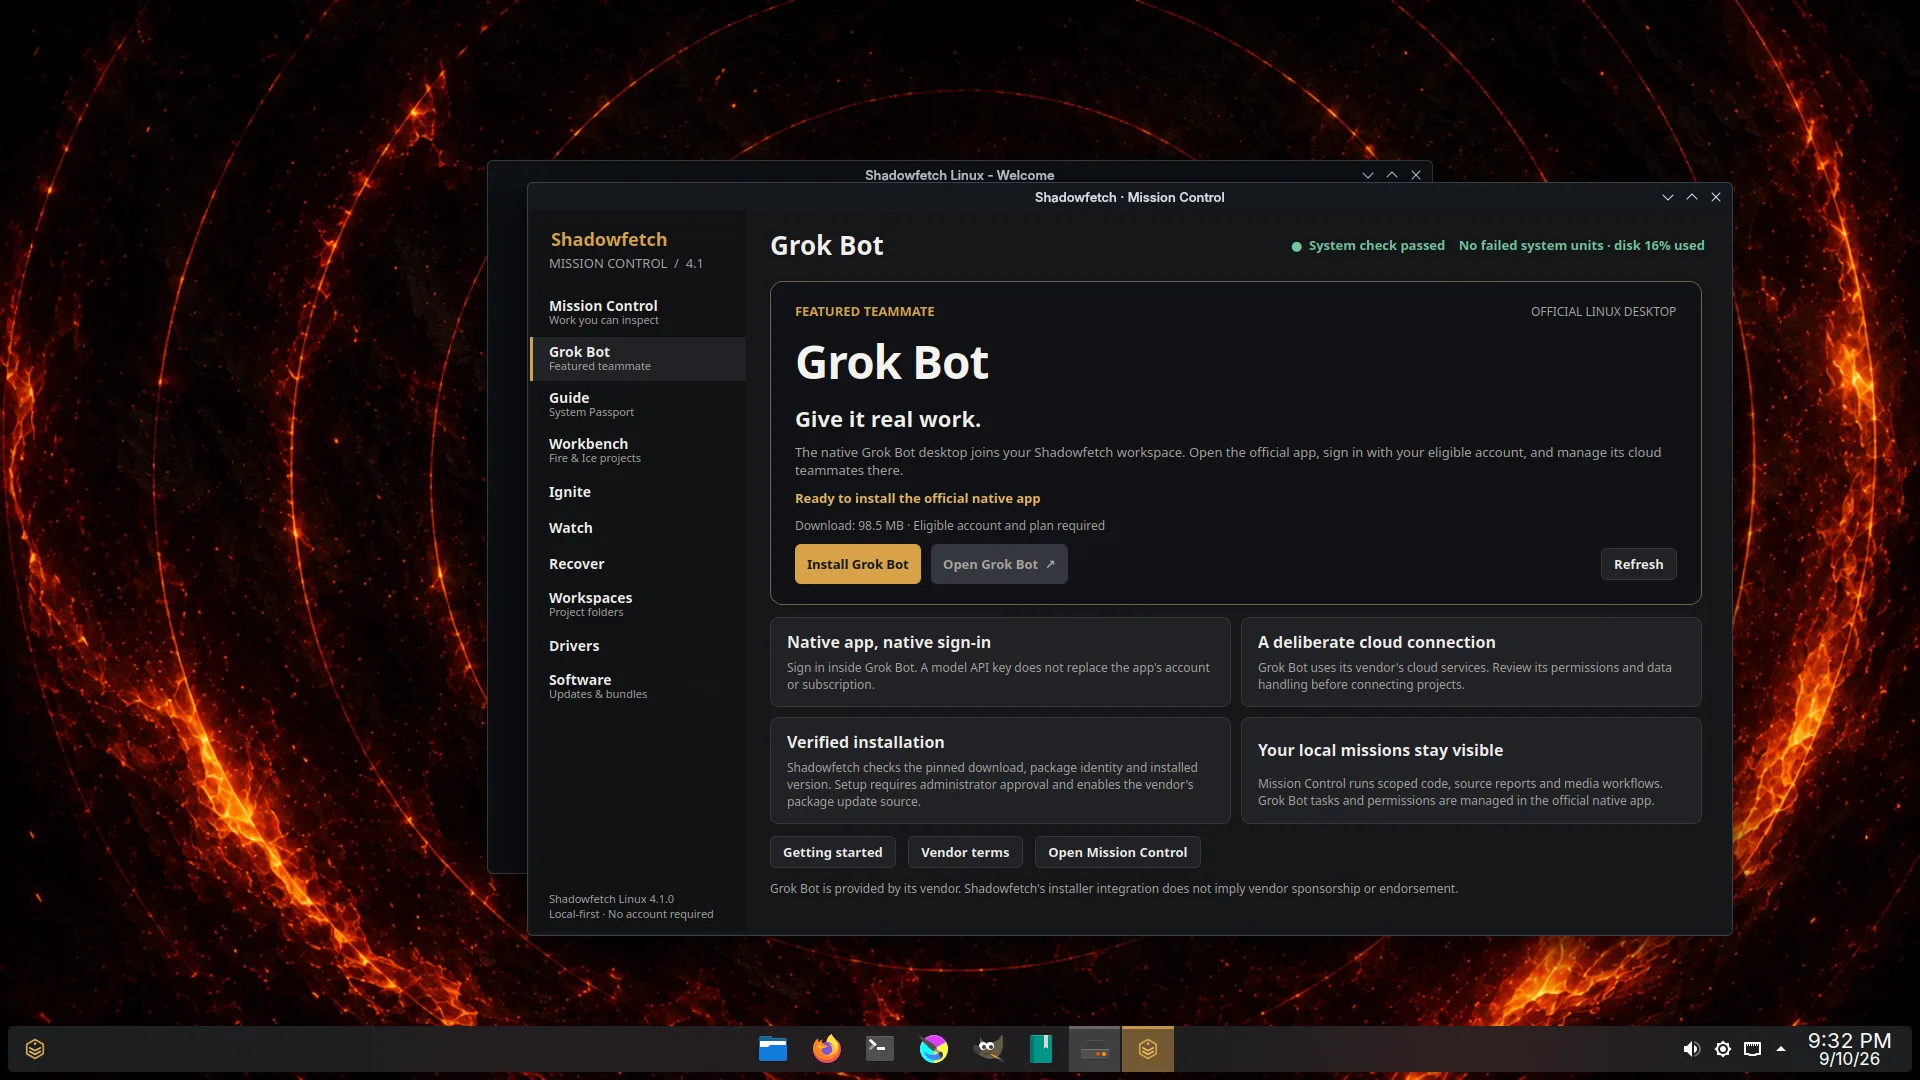Open GIMP from the taskbar

(x=988, y=1049)
